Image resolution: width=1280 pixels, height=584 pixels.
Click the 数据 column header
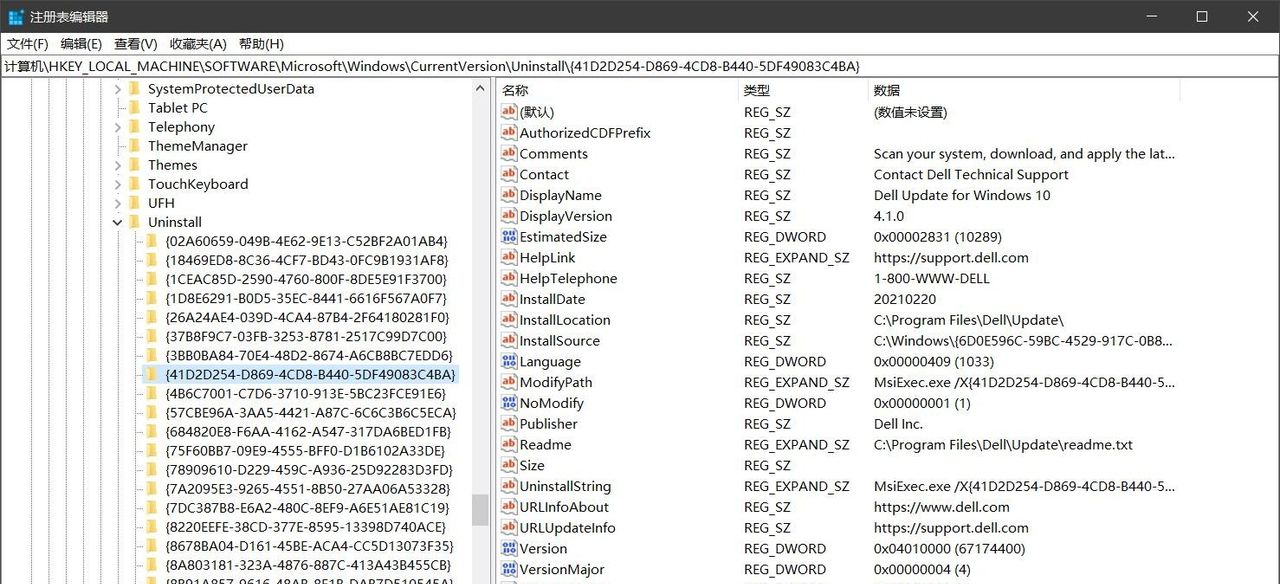1024,90
